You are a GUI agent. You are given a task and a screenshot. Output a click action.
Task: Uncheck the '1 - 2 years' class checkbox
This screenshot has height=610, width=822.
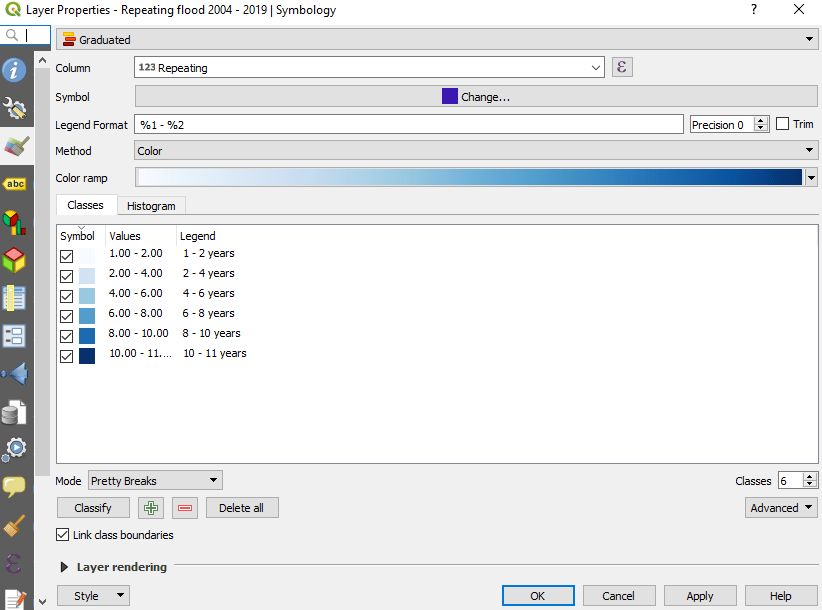click(x=67, y=257)
